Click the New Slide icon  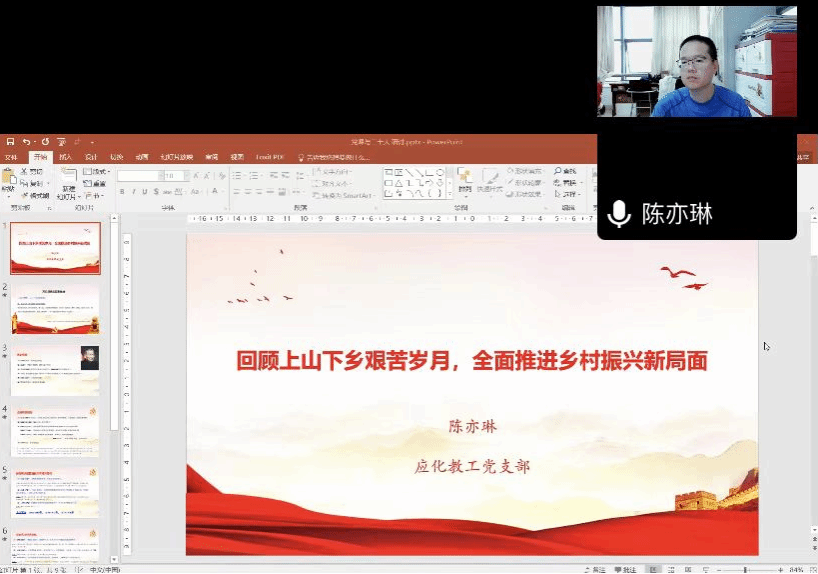point(68,180)
